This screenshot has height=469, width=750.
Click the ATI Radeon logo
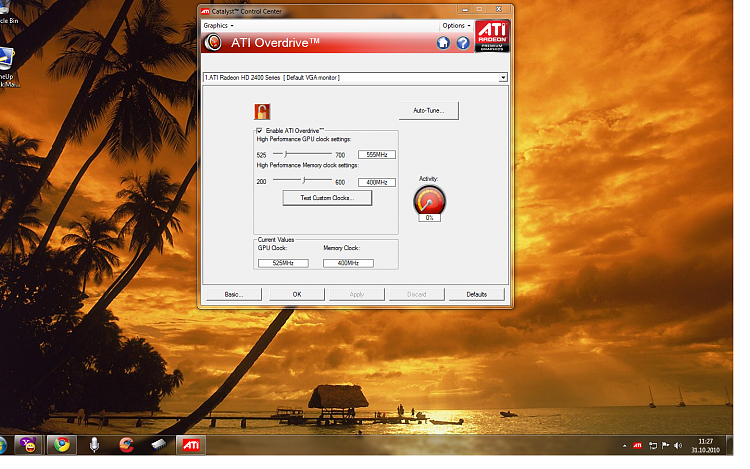coord(492,36)
